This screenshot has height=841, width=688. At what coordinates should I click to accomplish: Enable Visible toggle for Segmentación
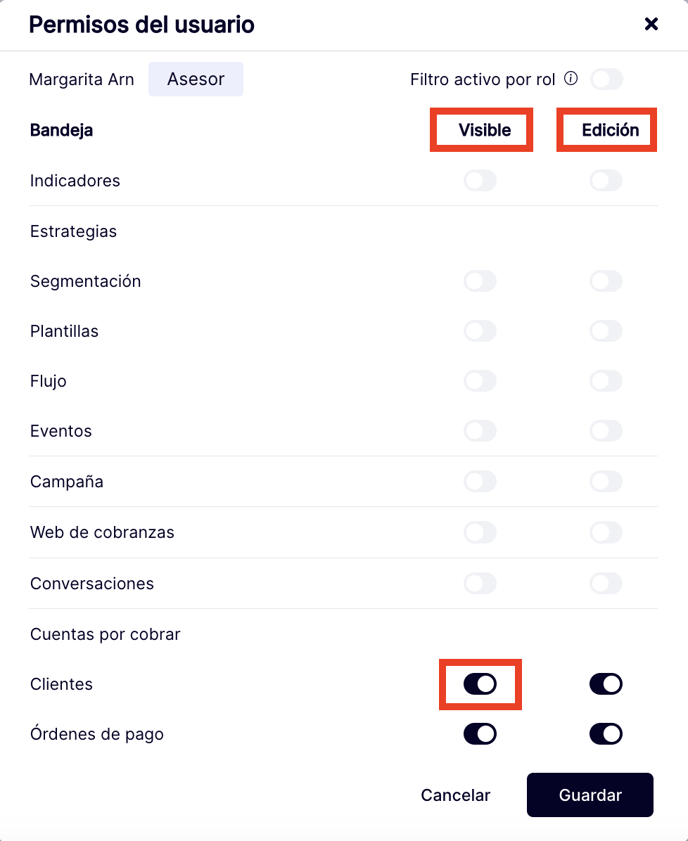[480, 281]
